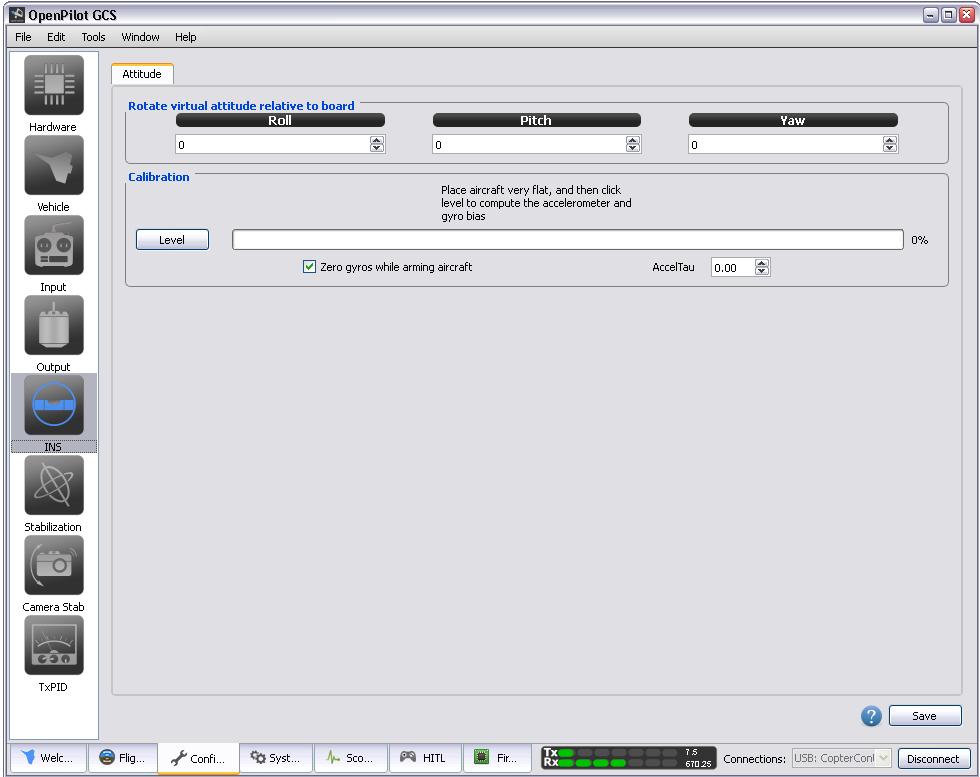Image resolution: width=980 pixels, height=777 pixels.
Task: Increase the Yaw value with up arrow
Action: [x=890, y=141]
